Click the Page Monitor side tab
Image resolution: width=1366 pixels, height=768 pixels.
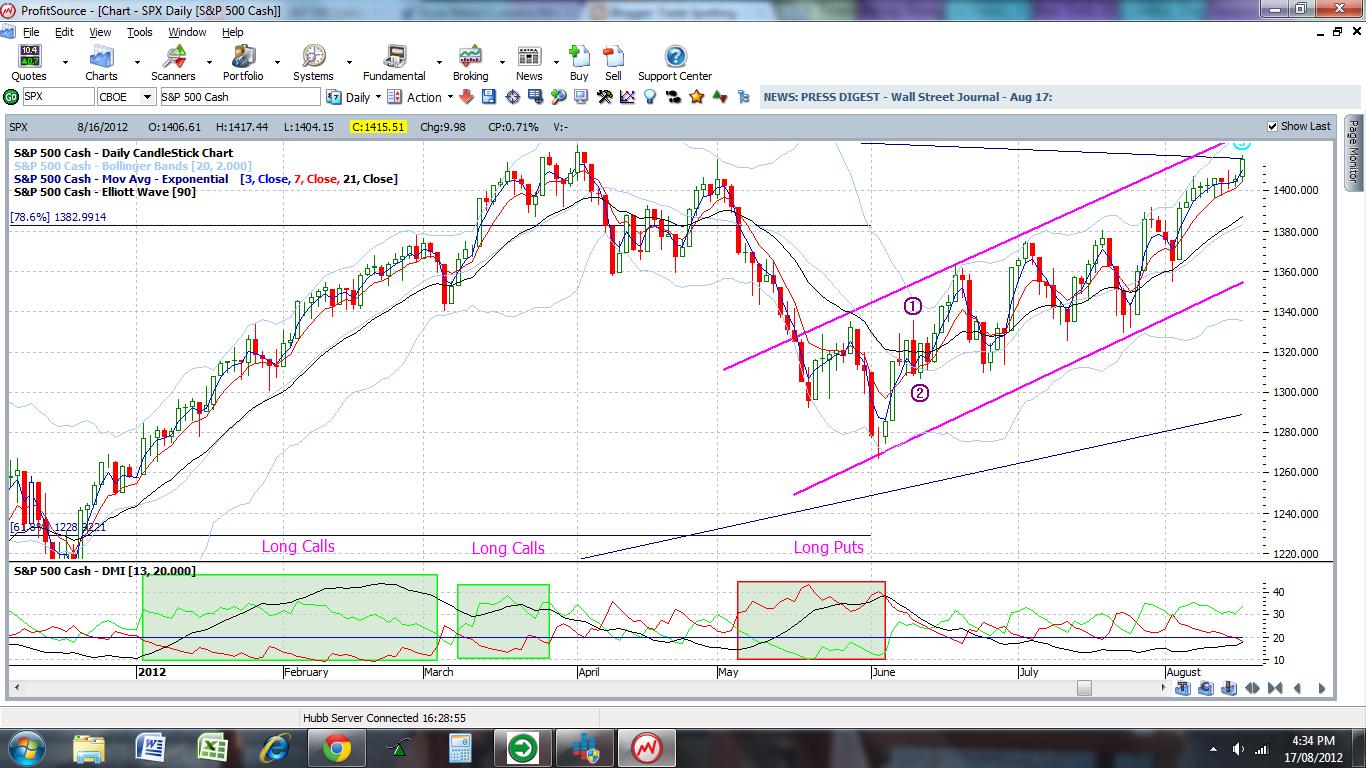click(x=1353, y=152)
